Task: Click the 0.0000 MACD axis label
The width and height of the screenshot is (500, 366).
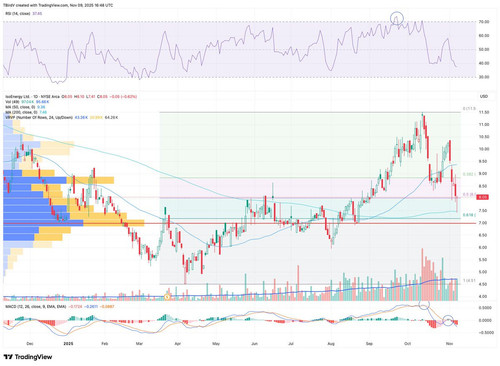Action: (x=485, y=320)
